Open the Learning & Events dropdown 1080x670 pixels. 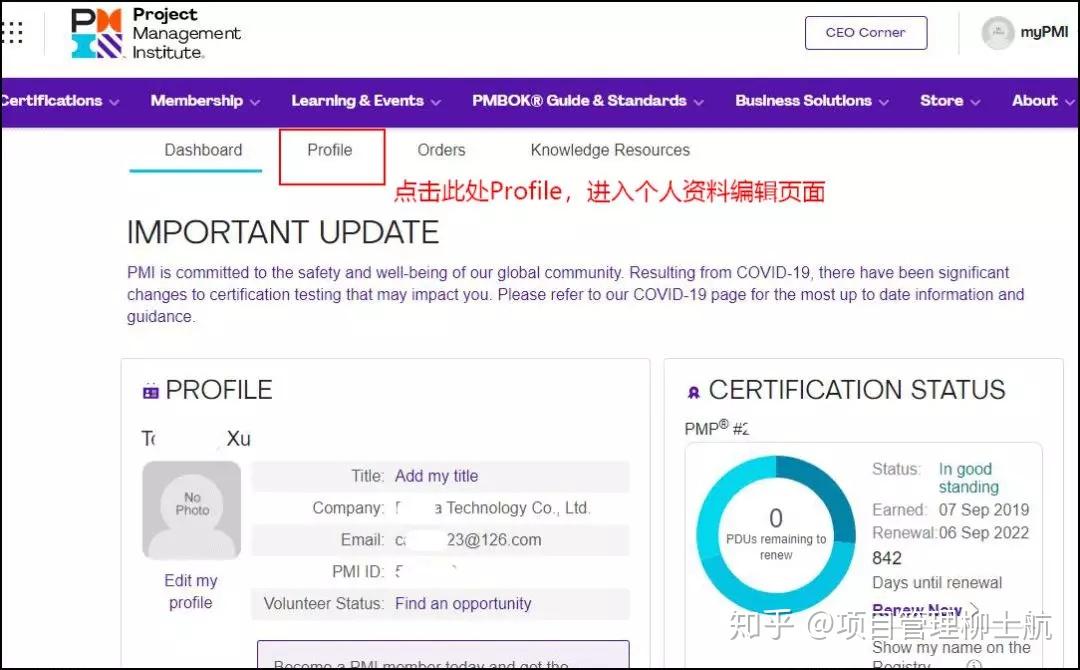pyautogui.click(x=358, y=101)
